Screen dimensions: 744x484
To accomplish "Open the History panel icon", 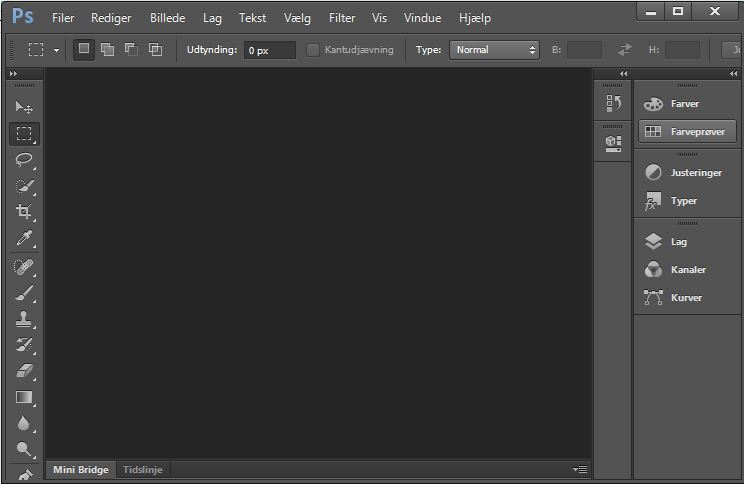I will coord(613,103).
